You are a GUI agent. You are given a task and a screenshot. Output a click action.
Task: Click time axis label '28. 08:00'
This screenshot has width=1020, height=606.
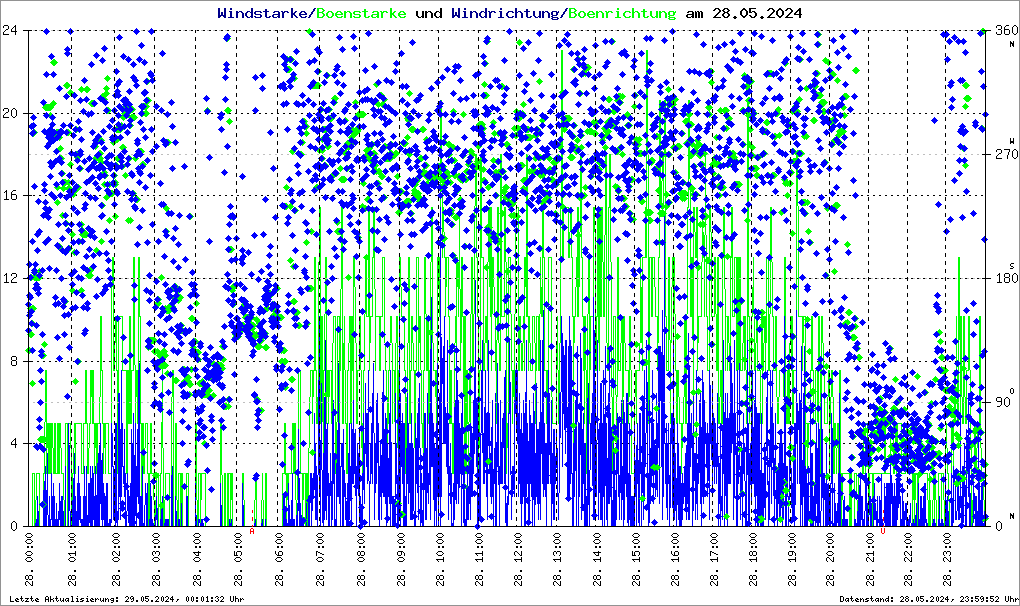pyautogui.click(x=360, y=559)
